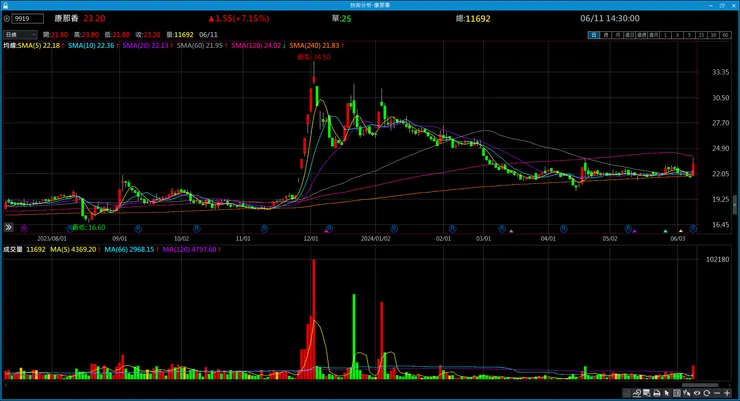
Task: Click the vertical scrollbar handle at right edge
Action: click(x=735, y=204)
